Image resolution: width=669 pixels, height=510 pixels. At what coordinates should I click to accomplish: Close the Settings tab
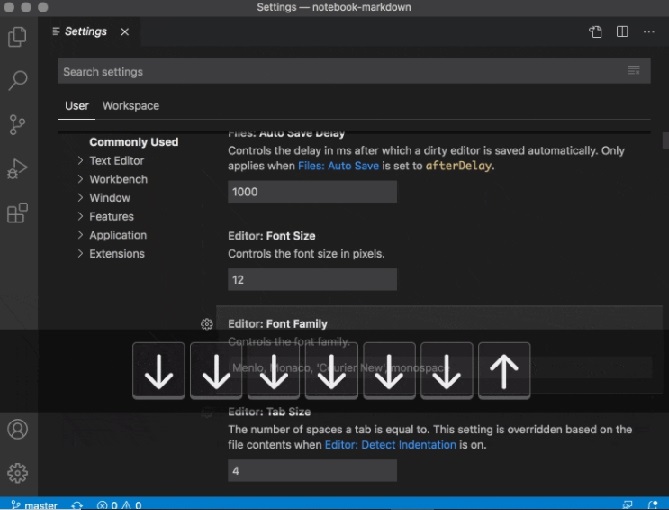pos(125,32)
